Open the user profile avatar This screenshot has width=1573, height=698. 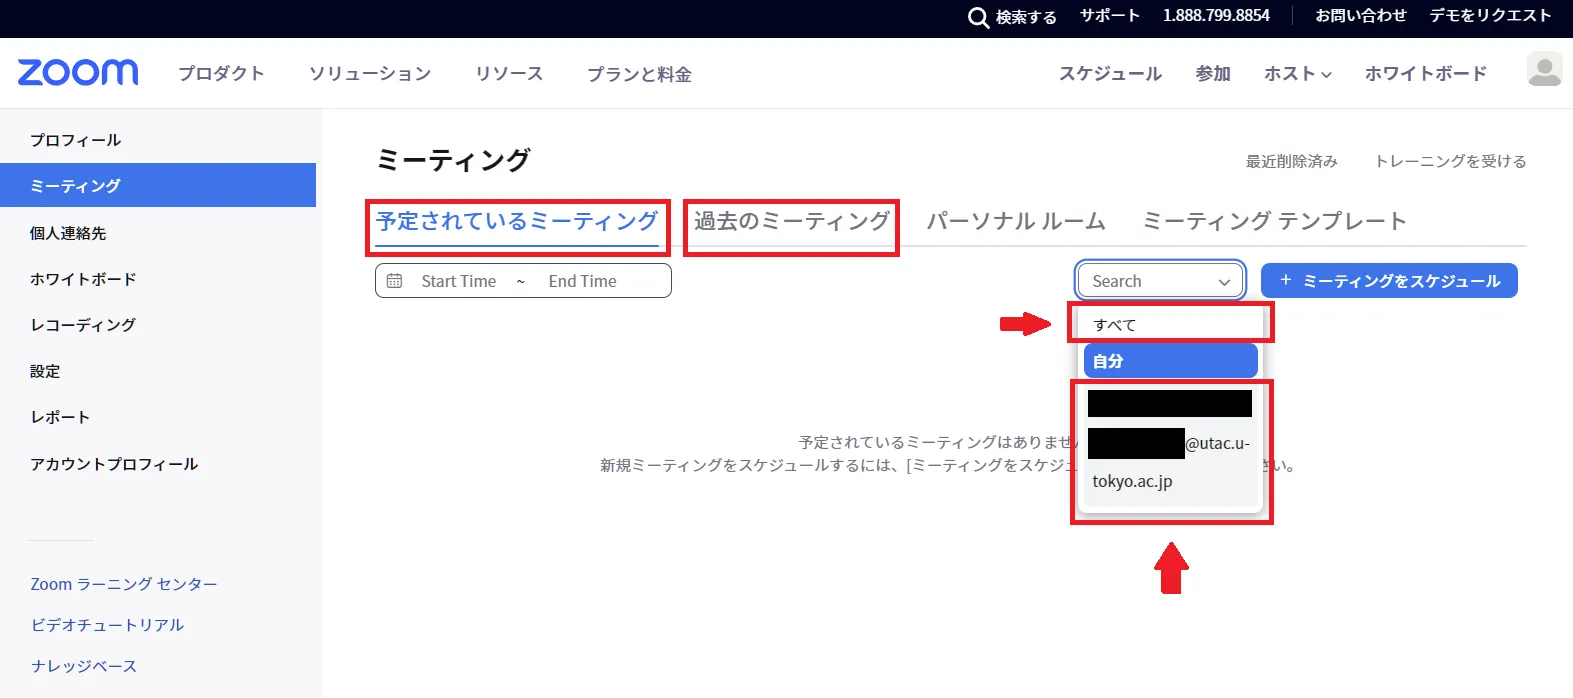tap(1544, 70)
